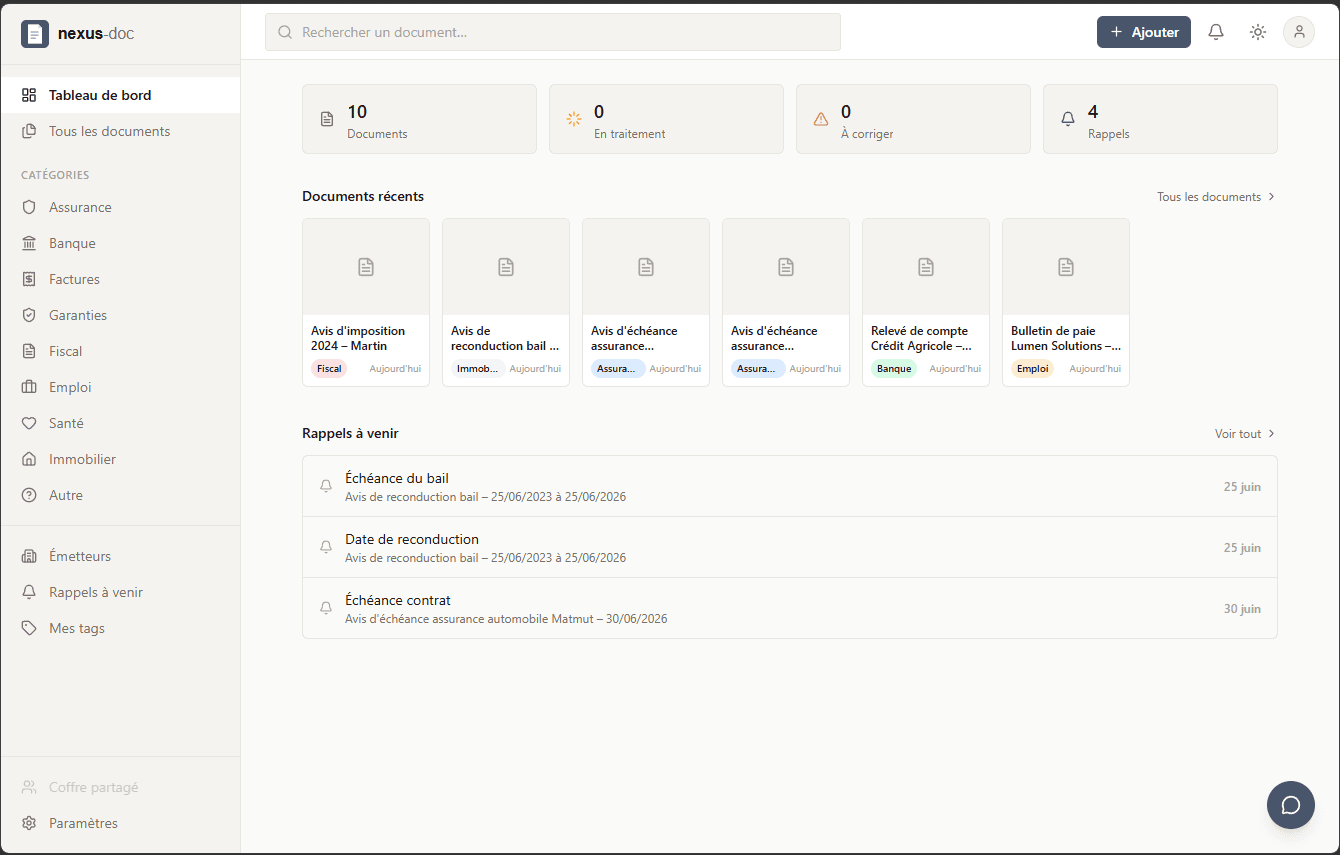
Task: Click the Tous les documents files icon
Action: [29, 131]
